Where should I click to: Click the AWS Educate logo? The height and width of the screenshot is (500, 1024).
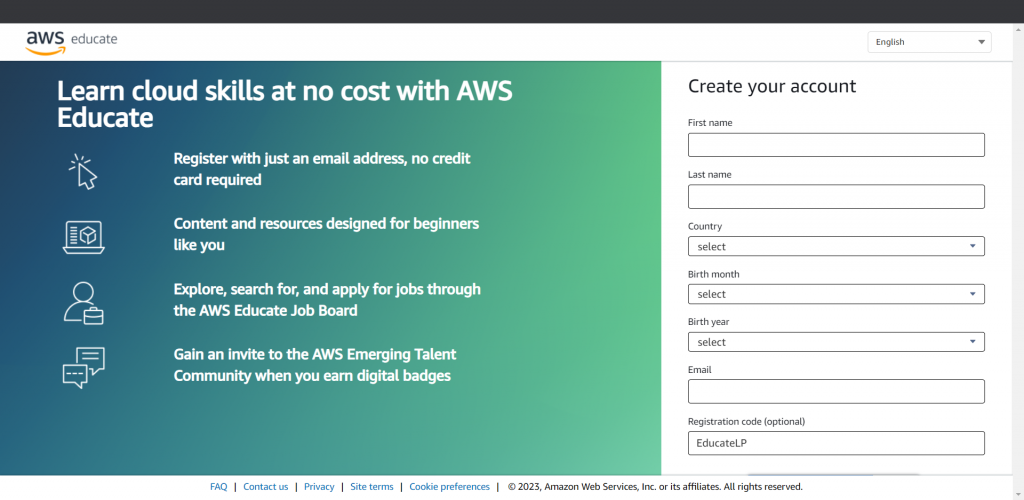[71, 40]
